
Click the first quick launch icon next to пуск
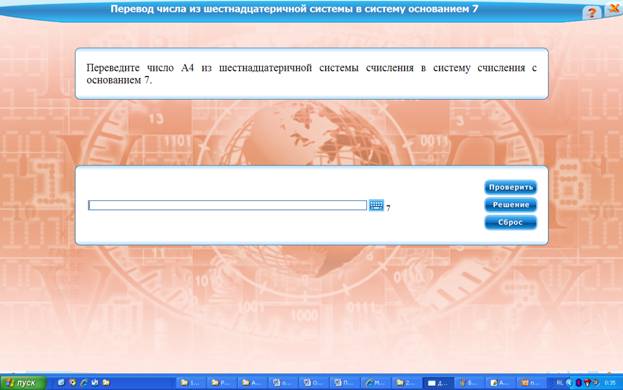(61, 382)
